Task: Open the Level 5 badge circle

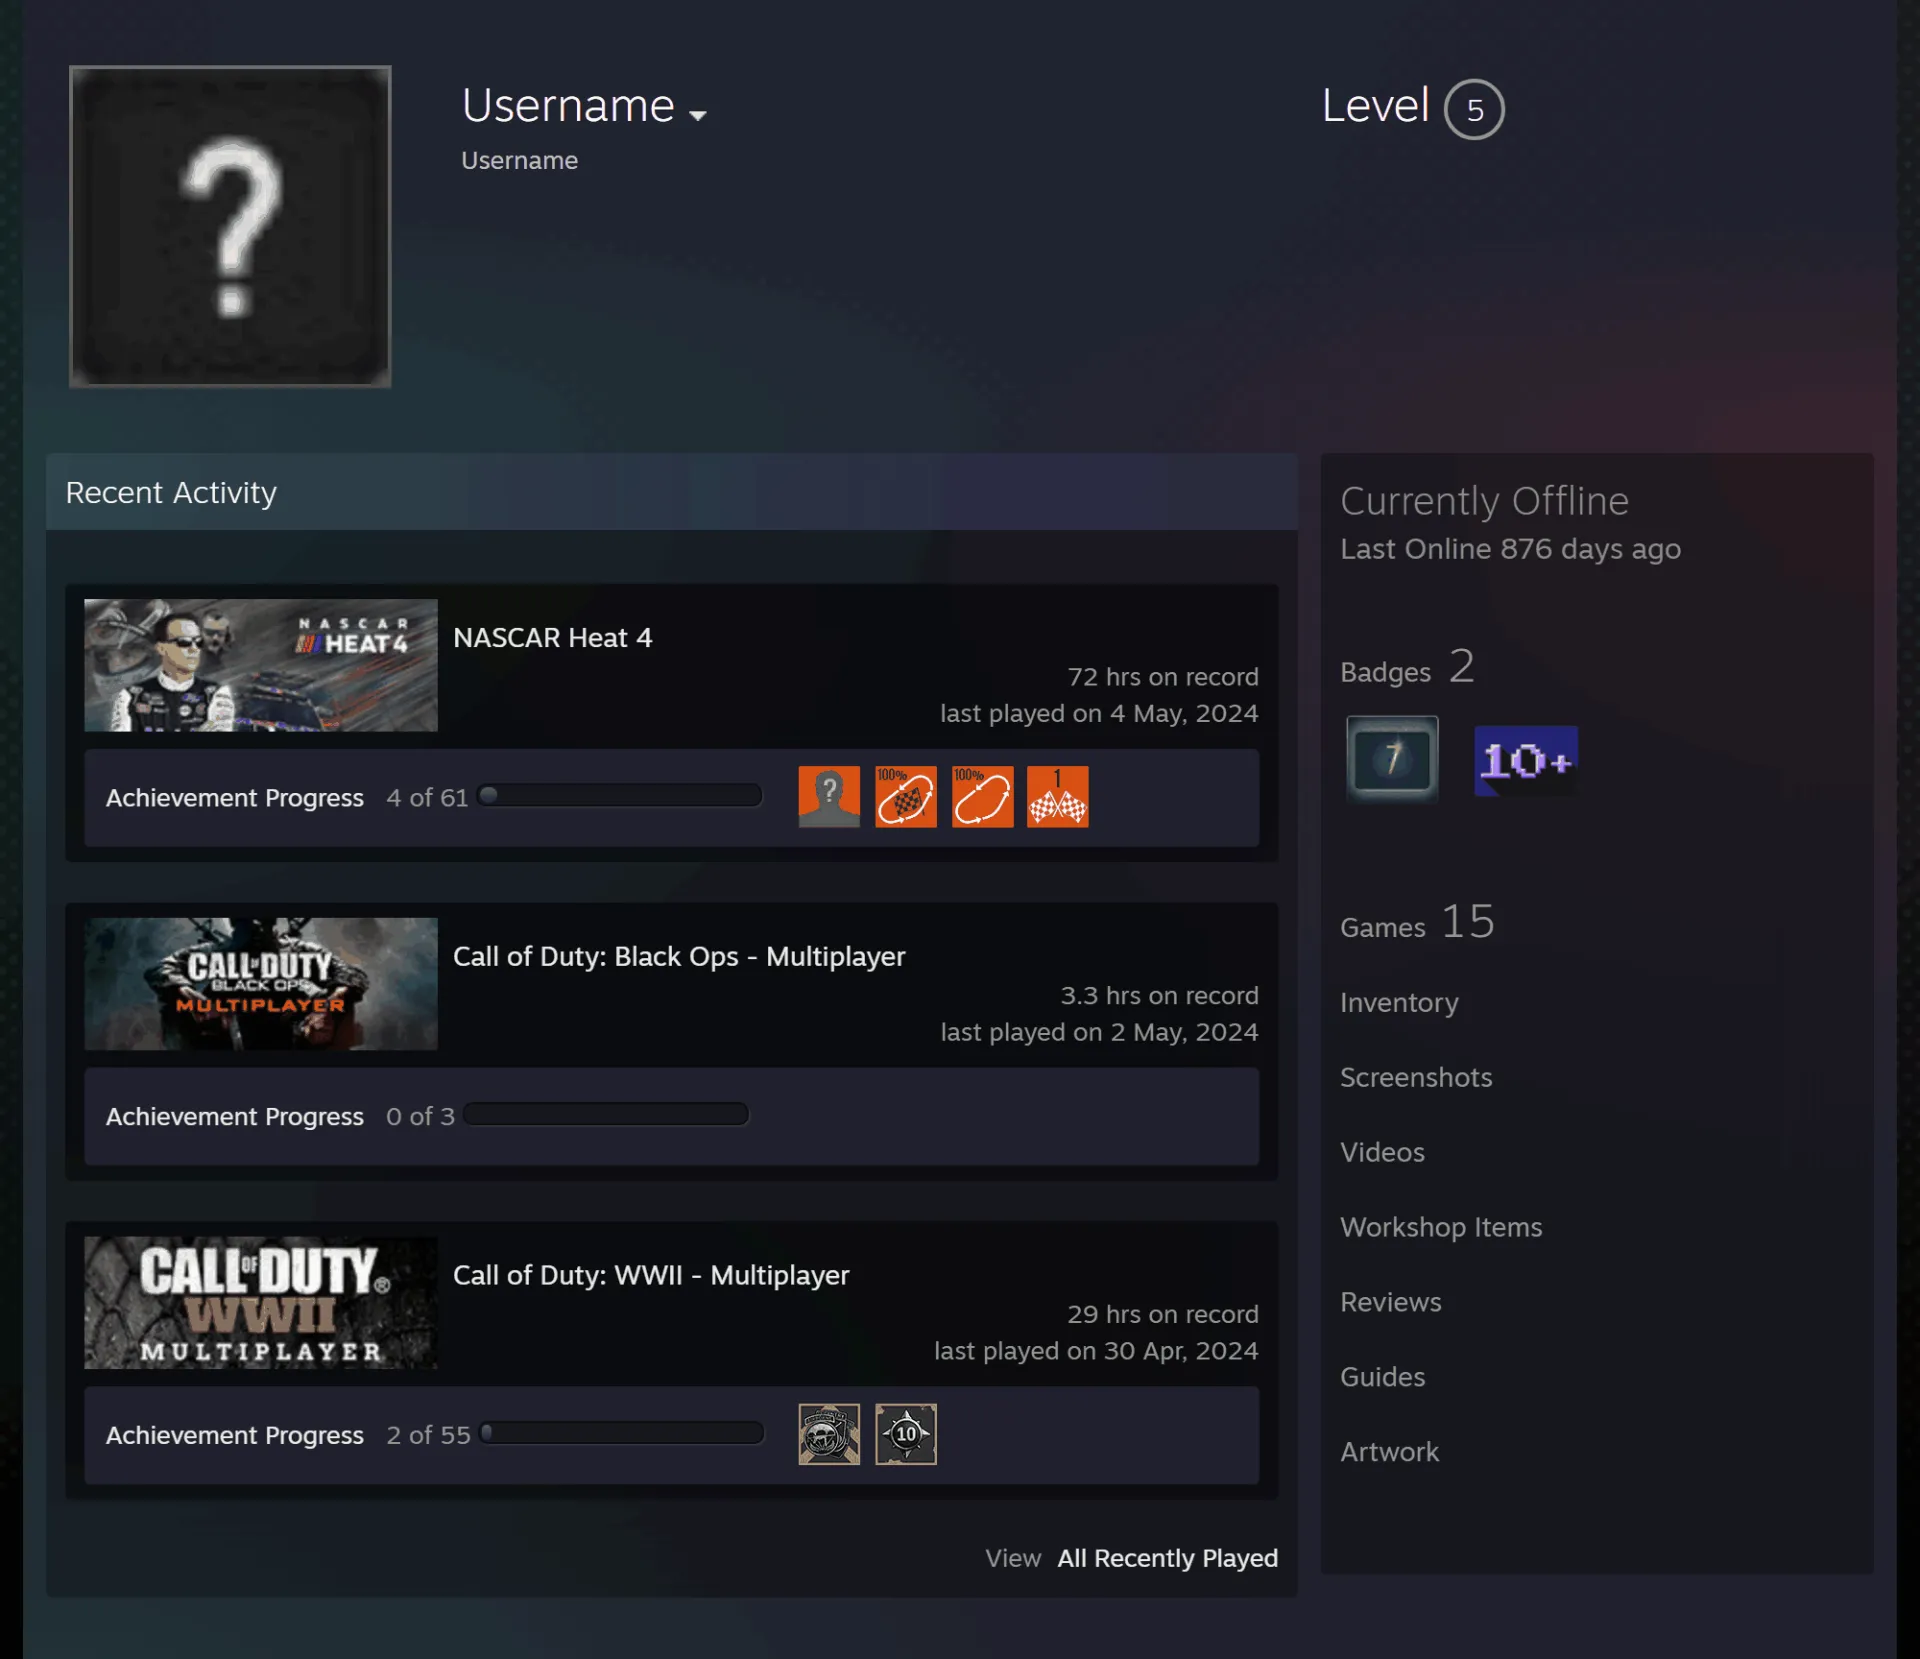Action: pyautogui.click(x=1474, y=109)
